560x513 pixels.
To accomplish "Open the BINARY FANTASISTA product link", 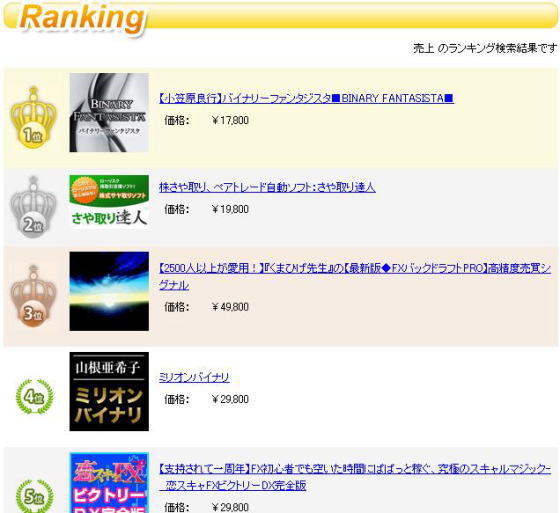I will click(306, 98).
